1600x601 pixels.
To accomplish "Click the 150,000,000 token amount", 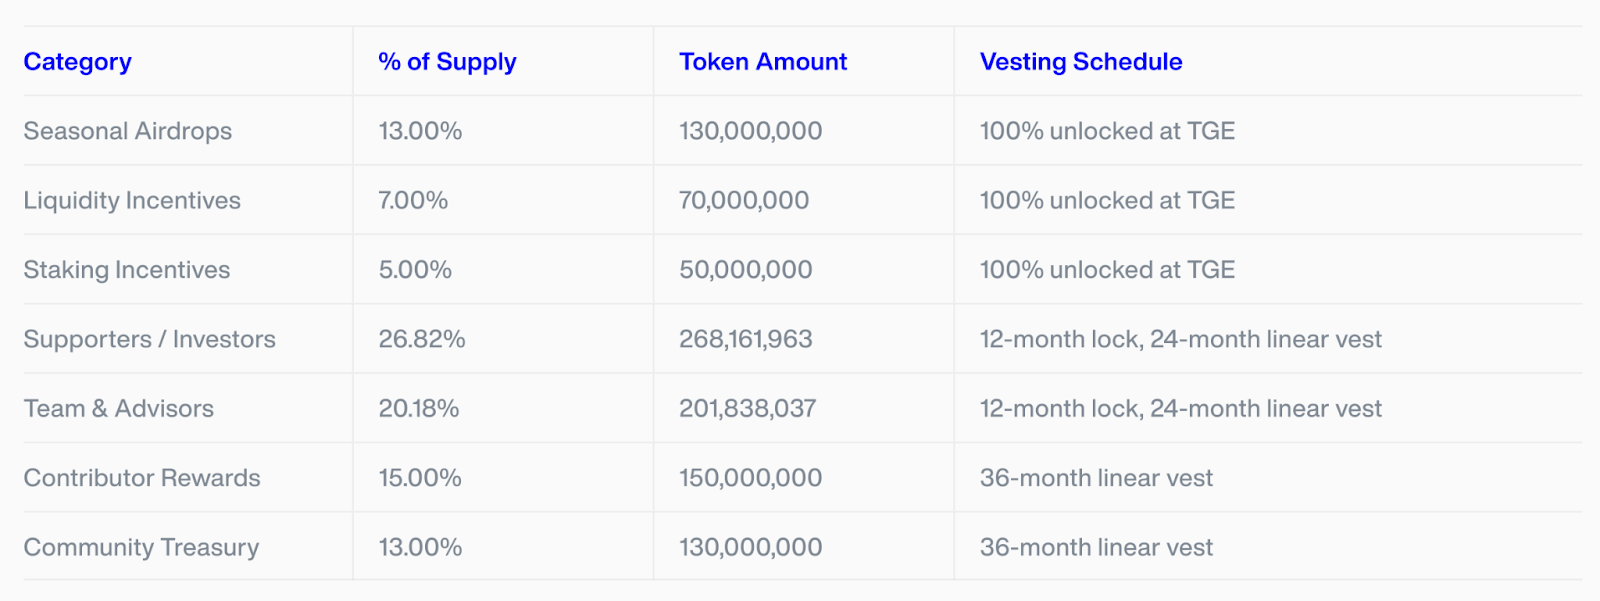I will point(751,478).
